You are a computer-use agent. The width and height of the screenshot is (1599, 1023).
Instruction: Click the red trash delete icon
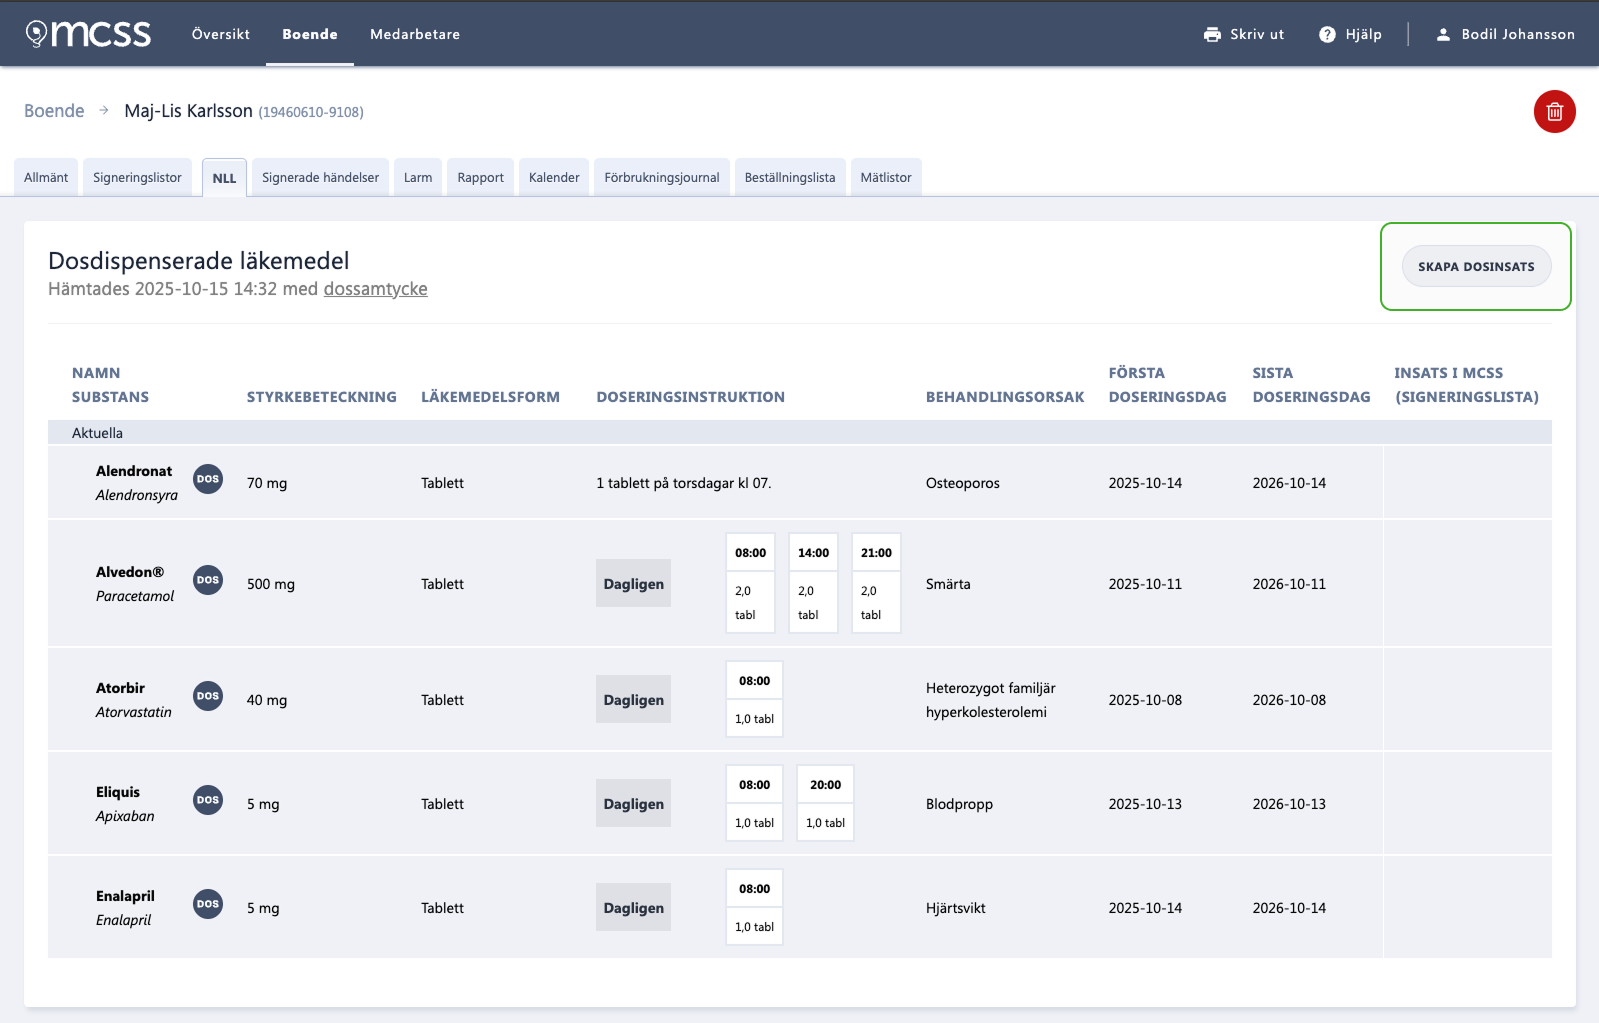(x=1554, y=111)
